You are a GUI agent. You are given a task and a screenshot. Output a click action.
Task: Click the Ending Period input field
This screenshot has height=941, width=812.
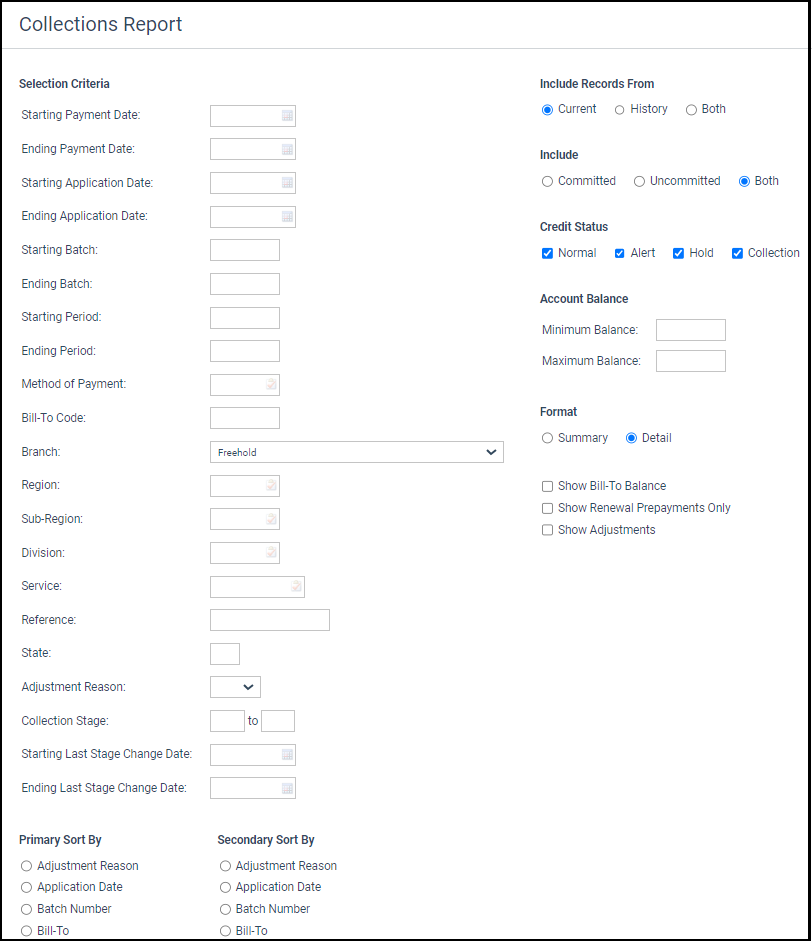pos(245,351)
